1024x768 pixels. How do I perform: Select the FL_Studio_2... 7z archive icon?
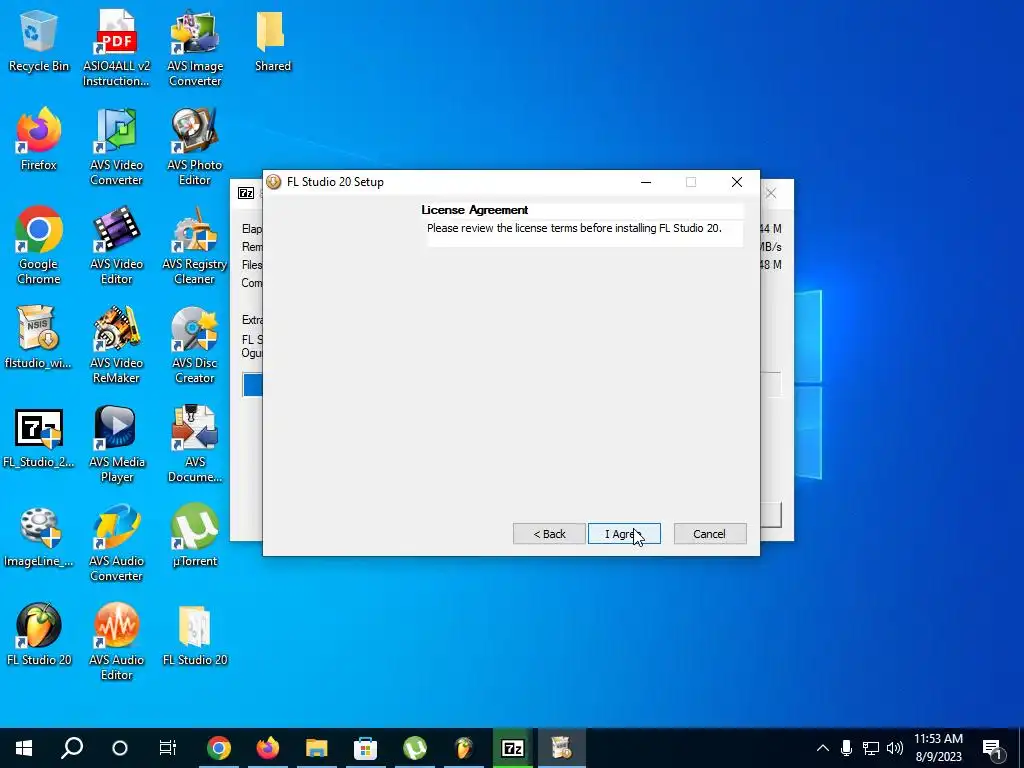(x=39, y=438)
